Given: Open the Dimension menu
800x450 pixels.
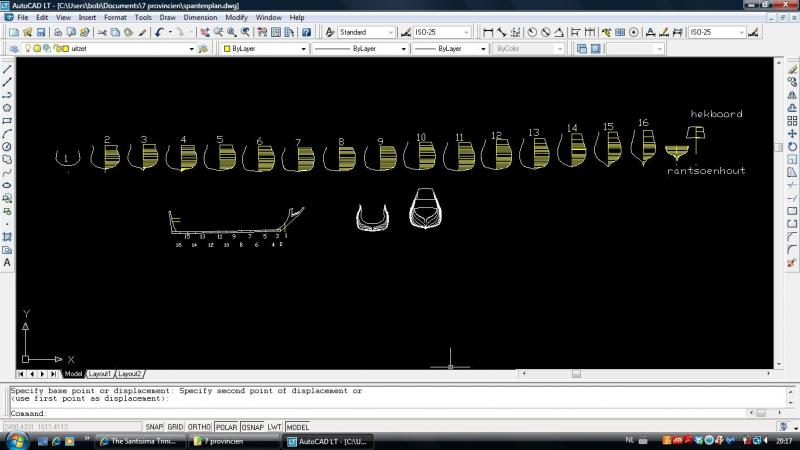Looking at the screenshot, I should pyautogui.click(x=200, y=17).
